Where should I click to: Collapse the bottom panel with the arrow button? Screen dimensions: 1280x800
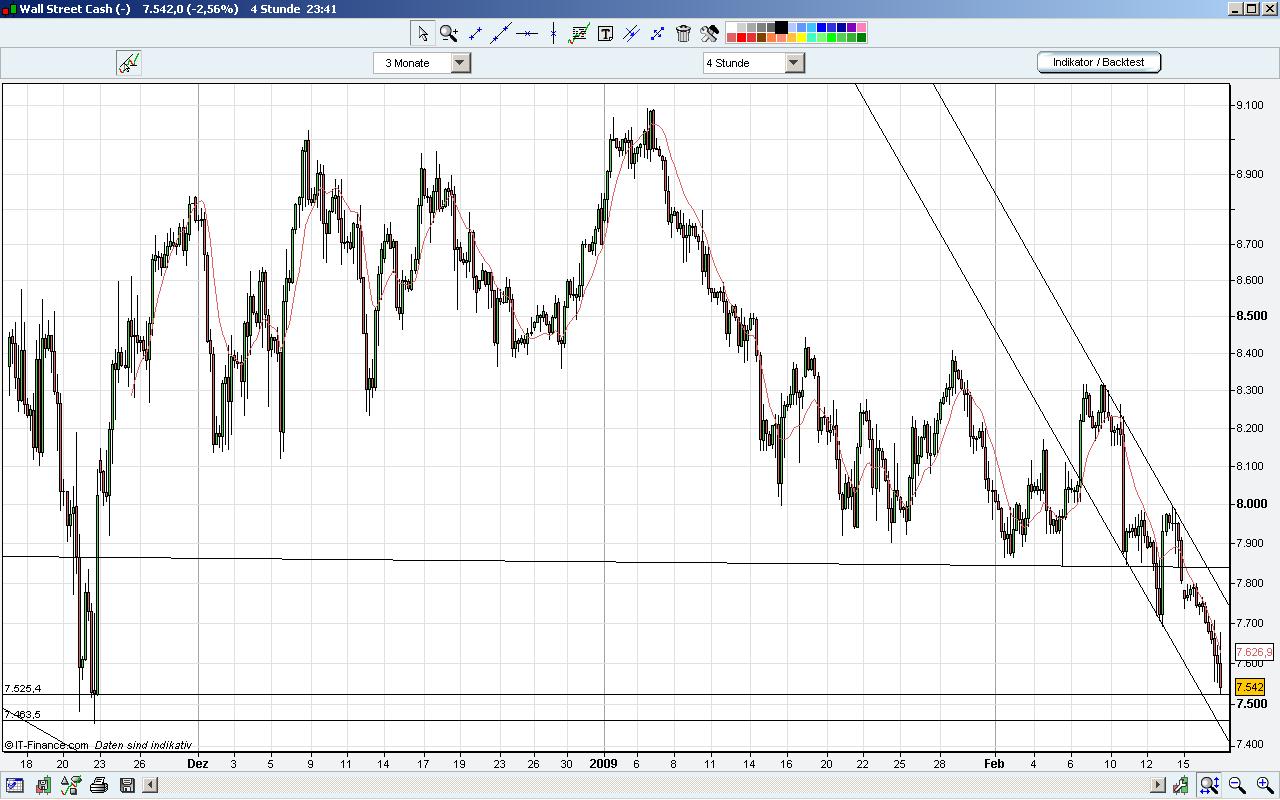(x=150, y=785)
